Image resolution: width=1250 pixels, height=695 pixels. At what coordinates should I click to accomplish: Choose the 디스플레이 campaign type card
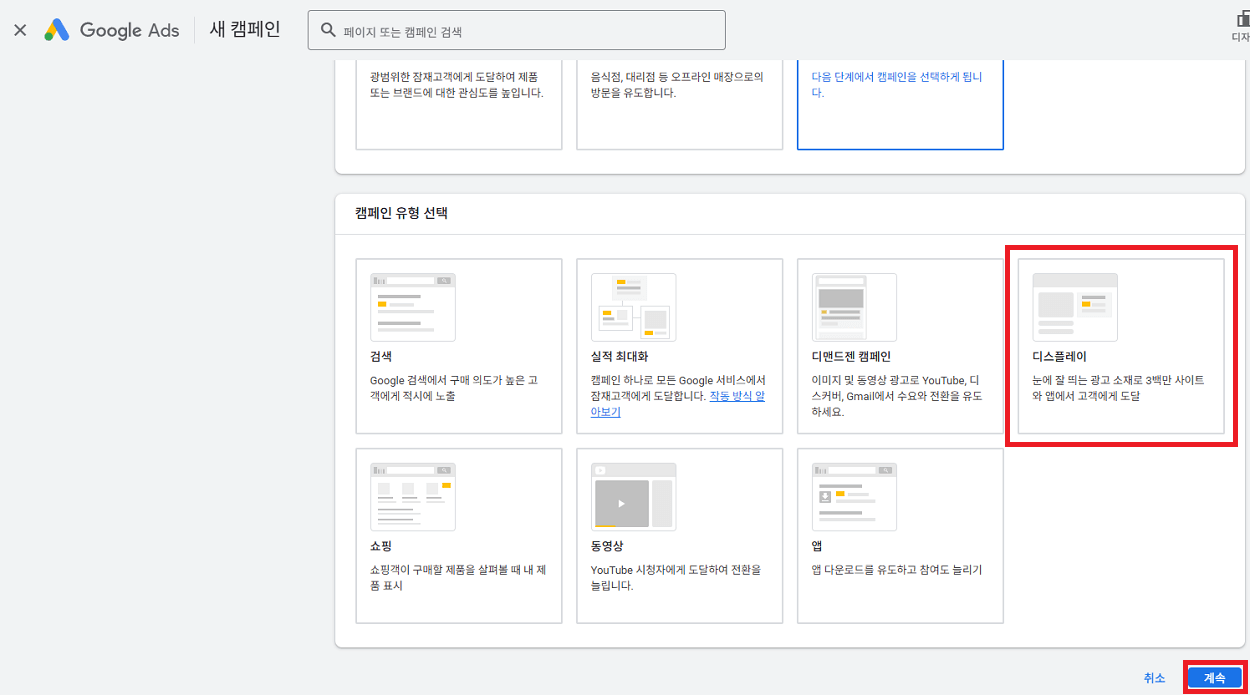[1121, 346]
